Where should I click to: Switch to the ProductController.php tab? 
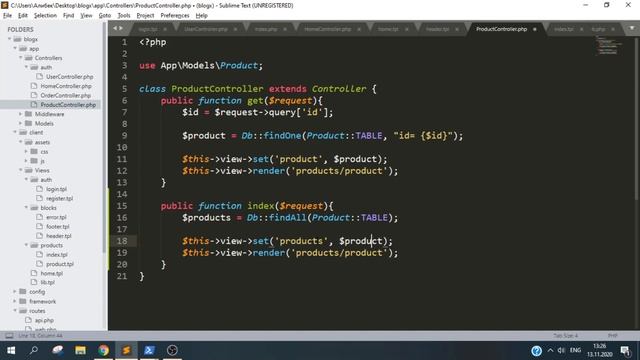pos(501,29)
